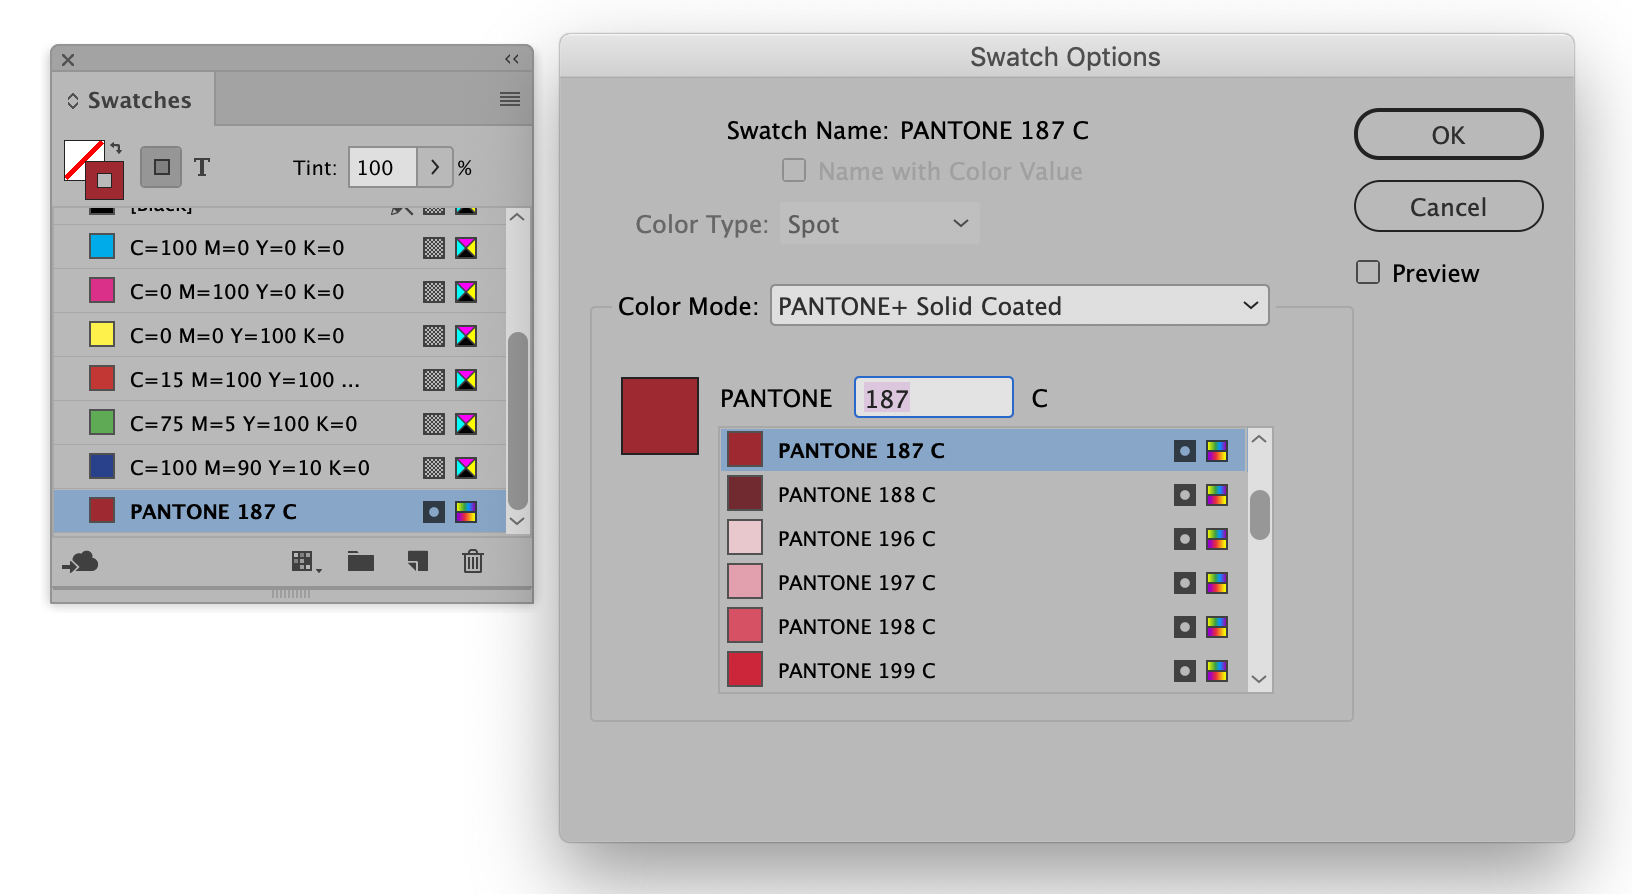1632x894 pixels.
Task: Click the New Swatch icon
Action: point(418,561)
